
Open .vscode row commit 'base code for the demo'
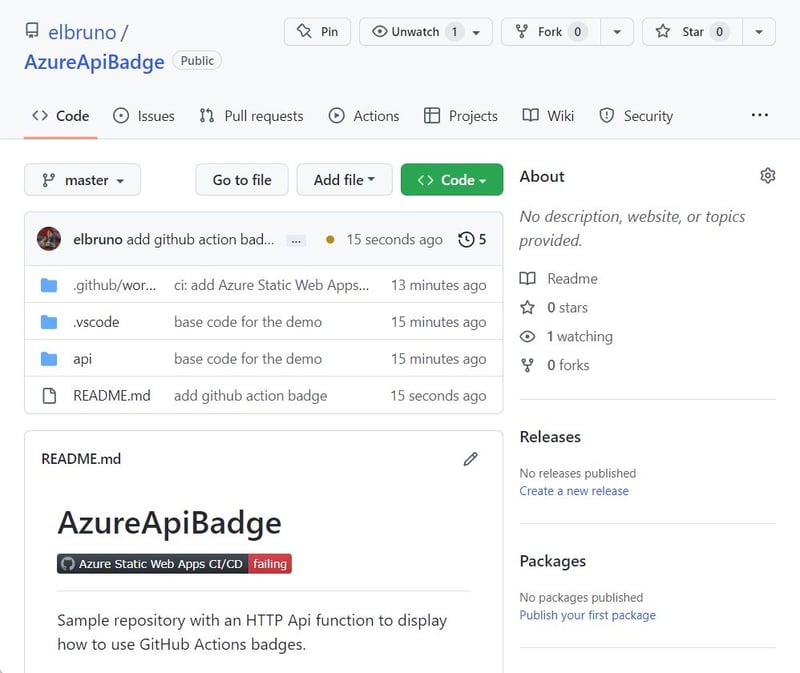point(248,322)
